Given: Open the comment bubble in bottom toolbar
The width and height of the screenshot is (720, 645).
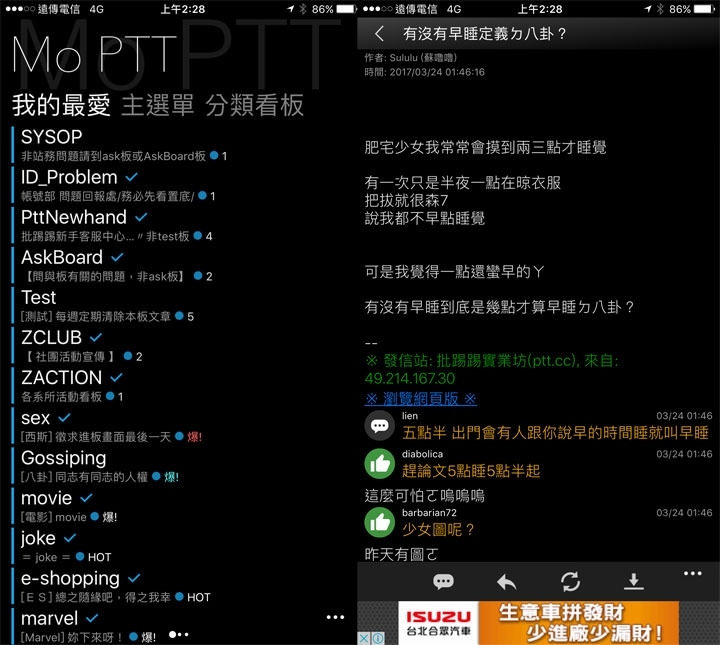Looking at the screenshot, I should coord(443,581).
